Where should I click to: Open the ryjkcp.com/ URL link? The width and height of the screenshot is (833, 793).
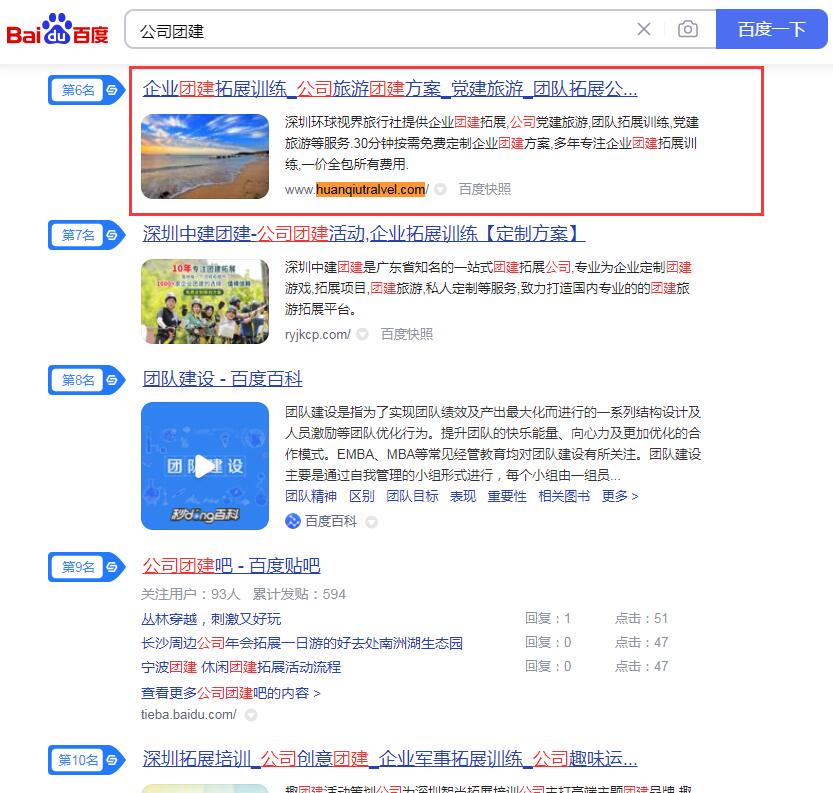(x=318, y=335)
